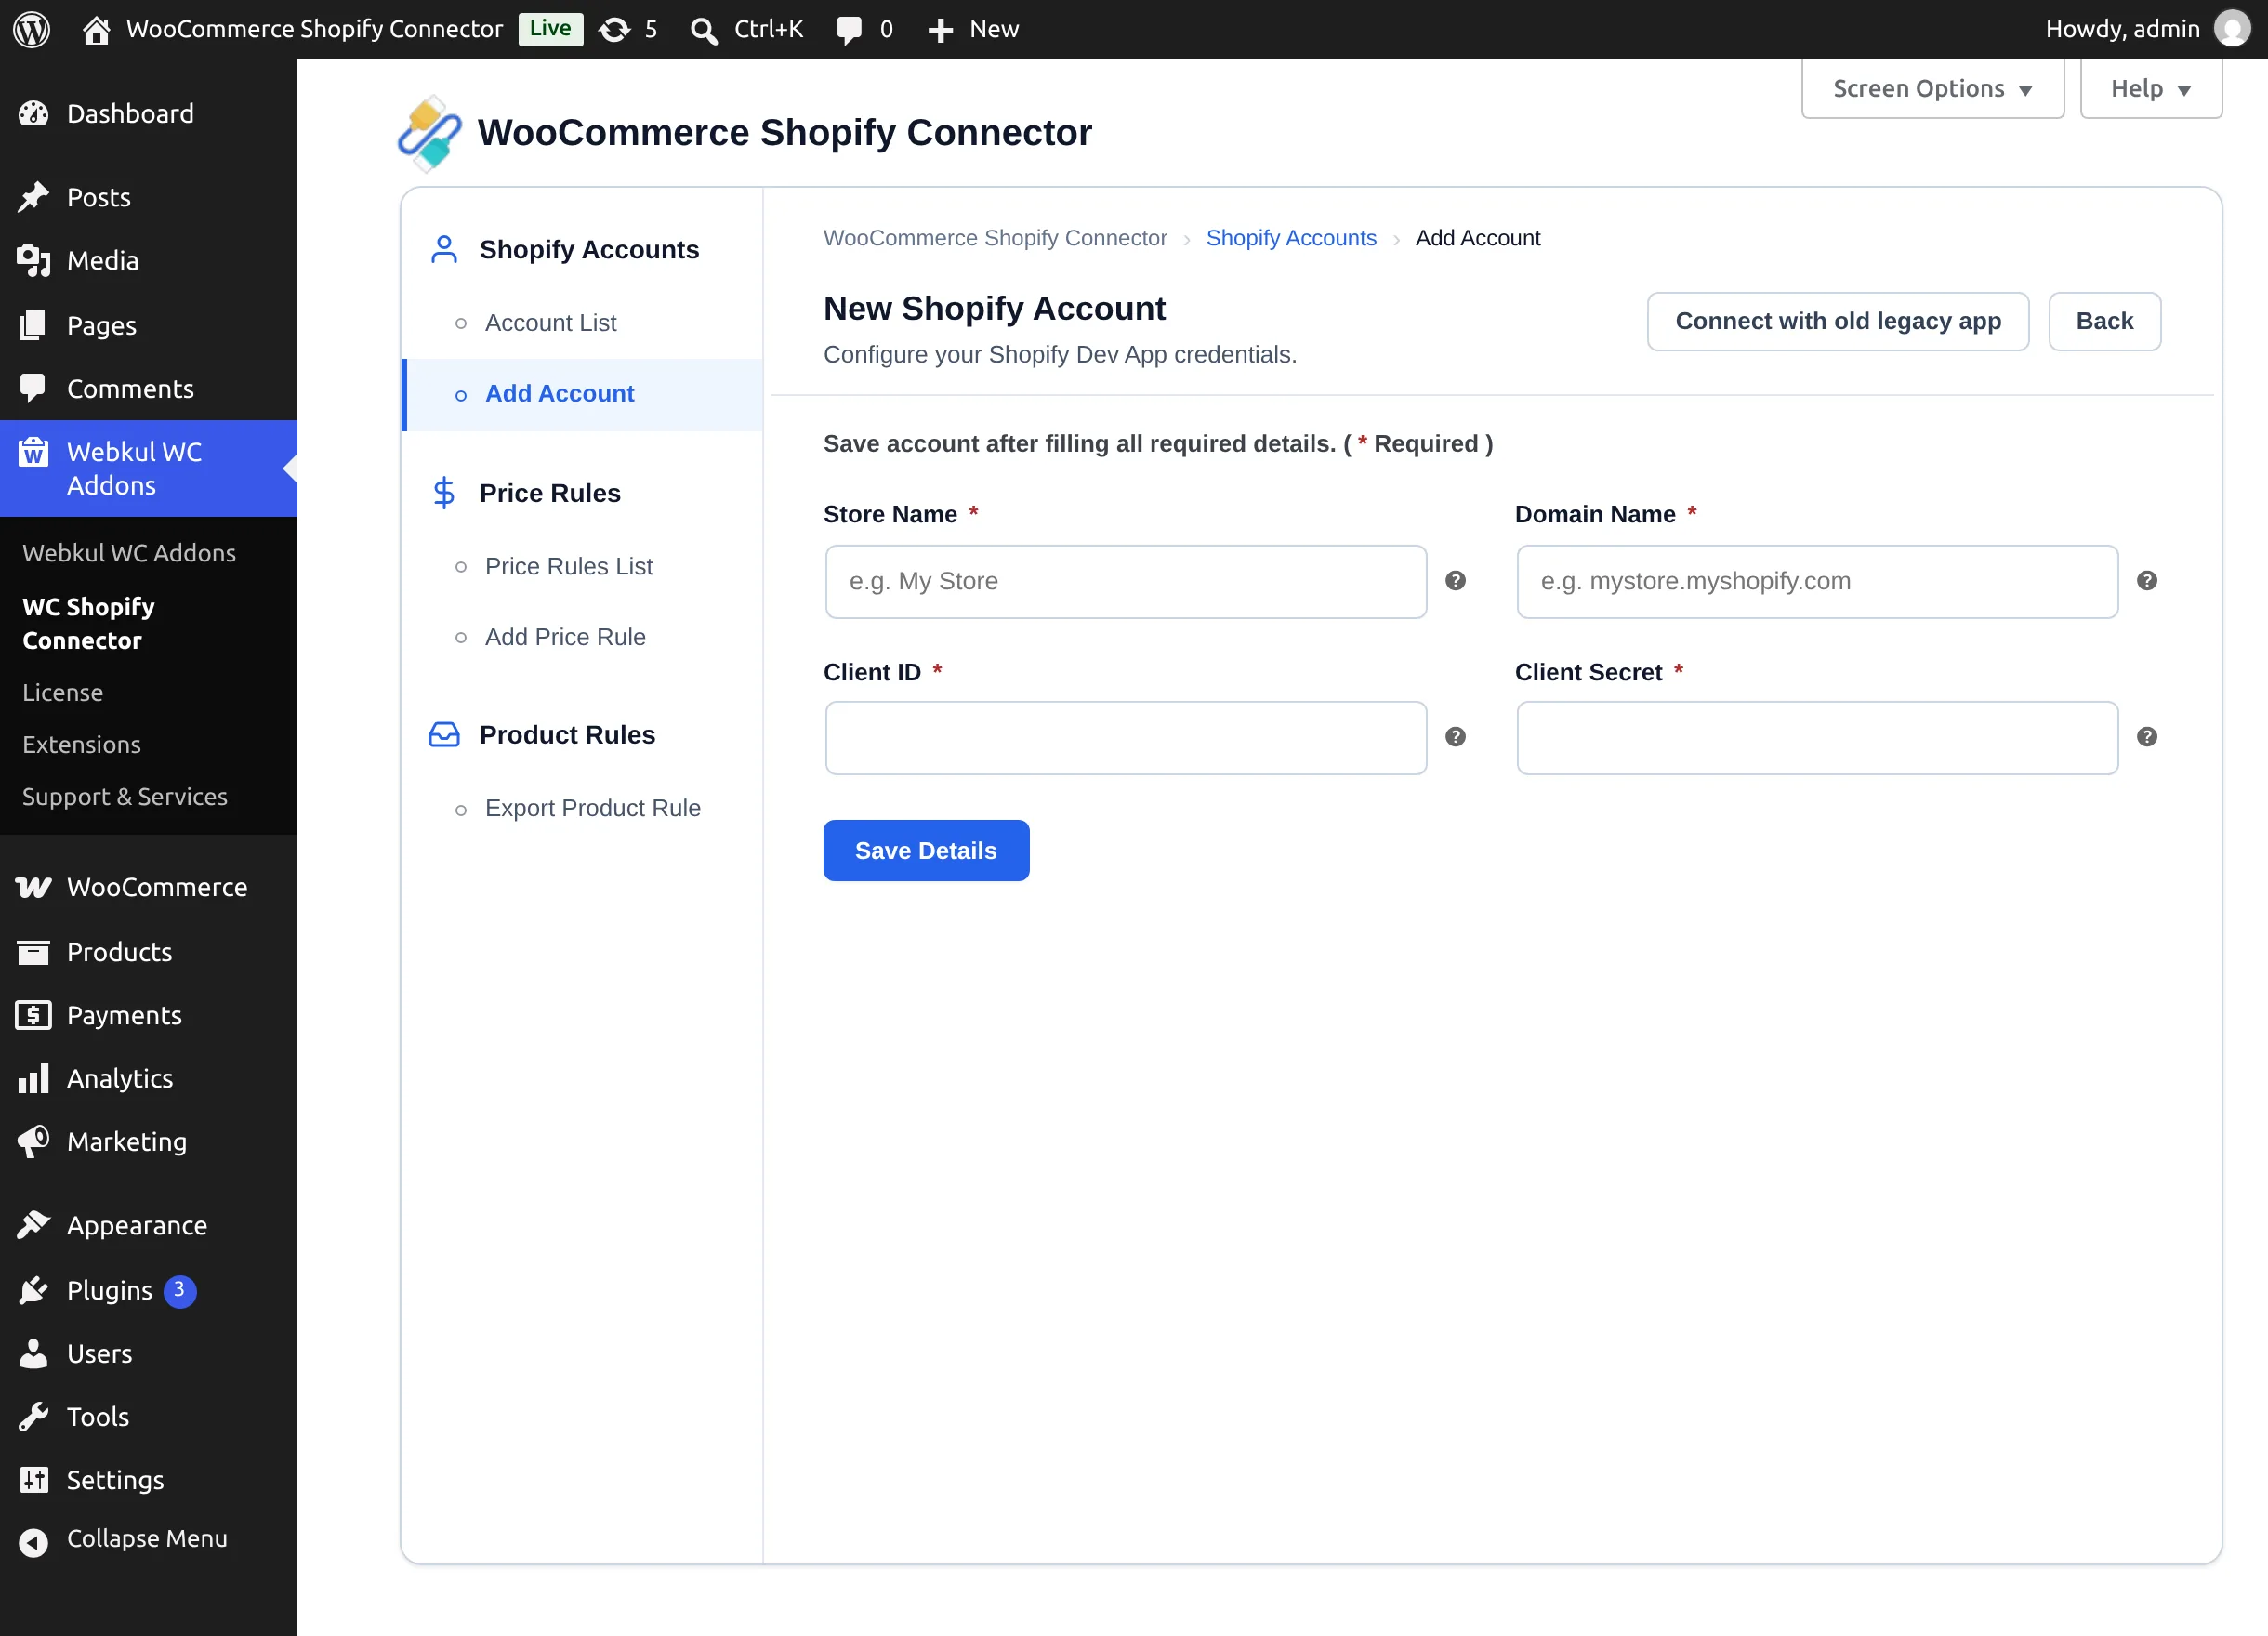The width and height of the screenshot is (2268, 1636).
Task: Open the Settings menu
Action: [148, 1480]
